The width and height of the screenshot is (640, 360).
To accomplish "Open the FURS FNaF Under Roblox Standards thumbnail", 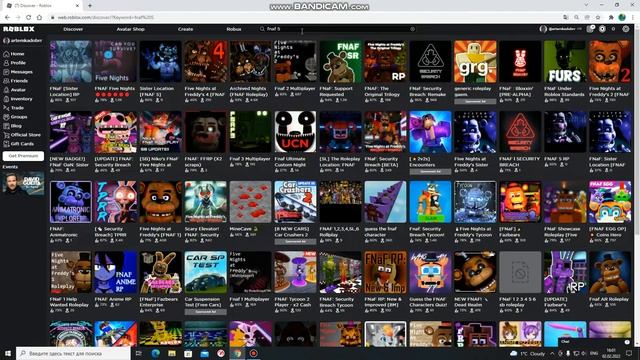I will pos(565,61).
